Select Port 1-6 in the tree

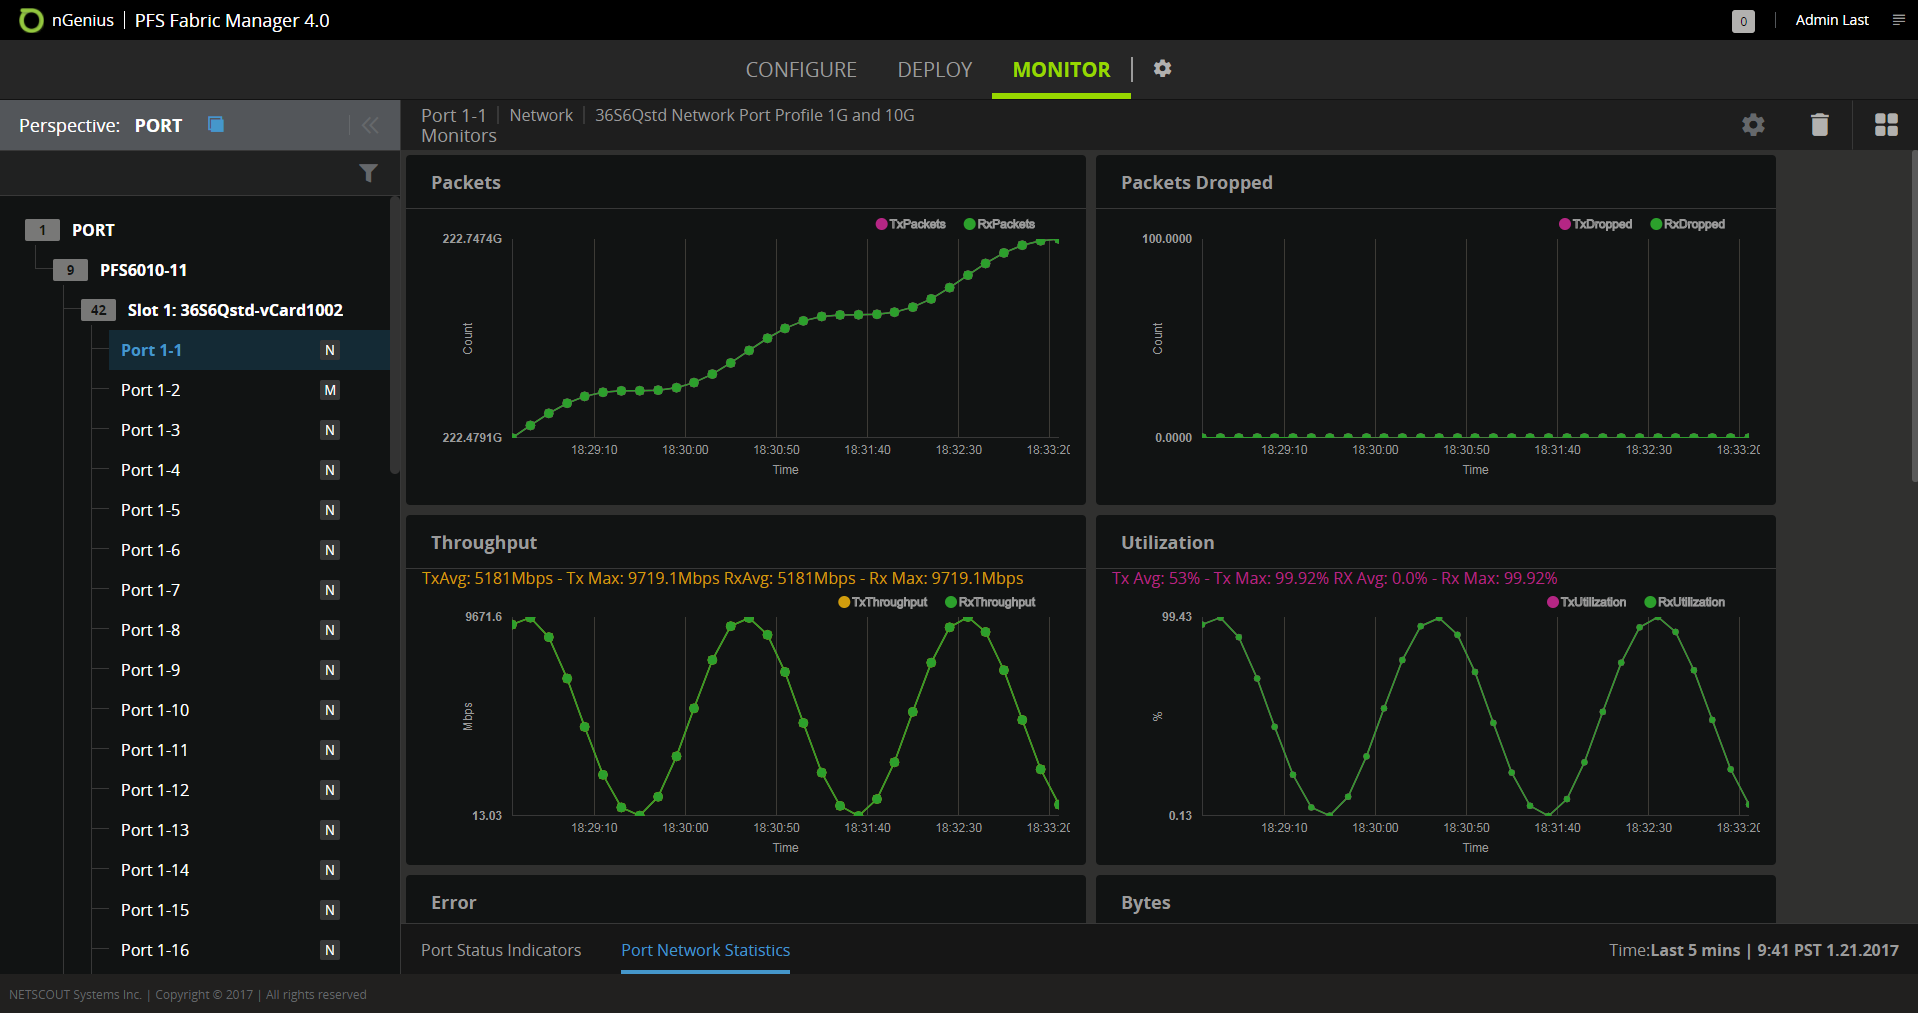(x=151, y=550)
